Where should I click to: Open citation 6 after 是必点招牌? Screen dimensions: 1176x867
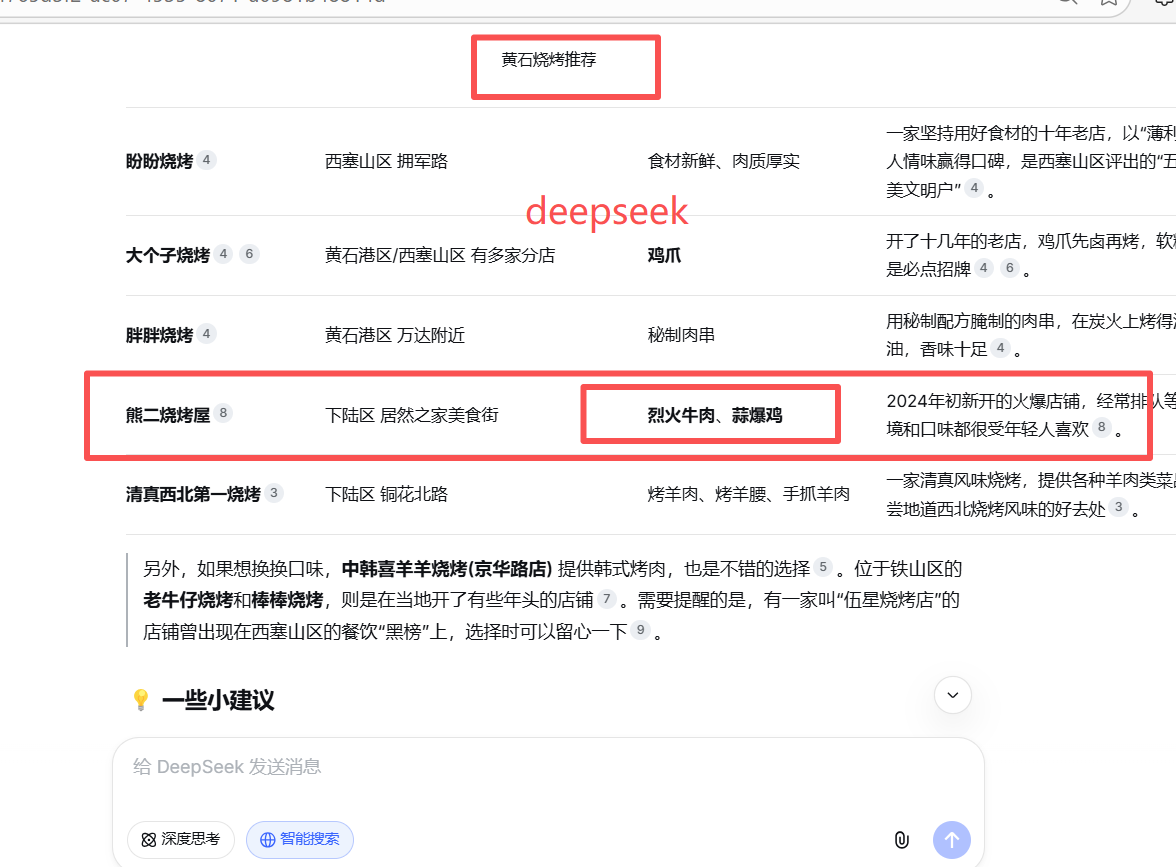point(1010,268)
